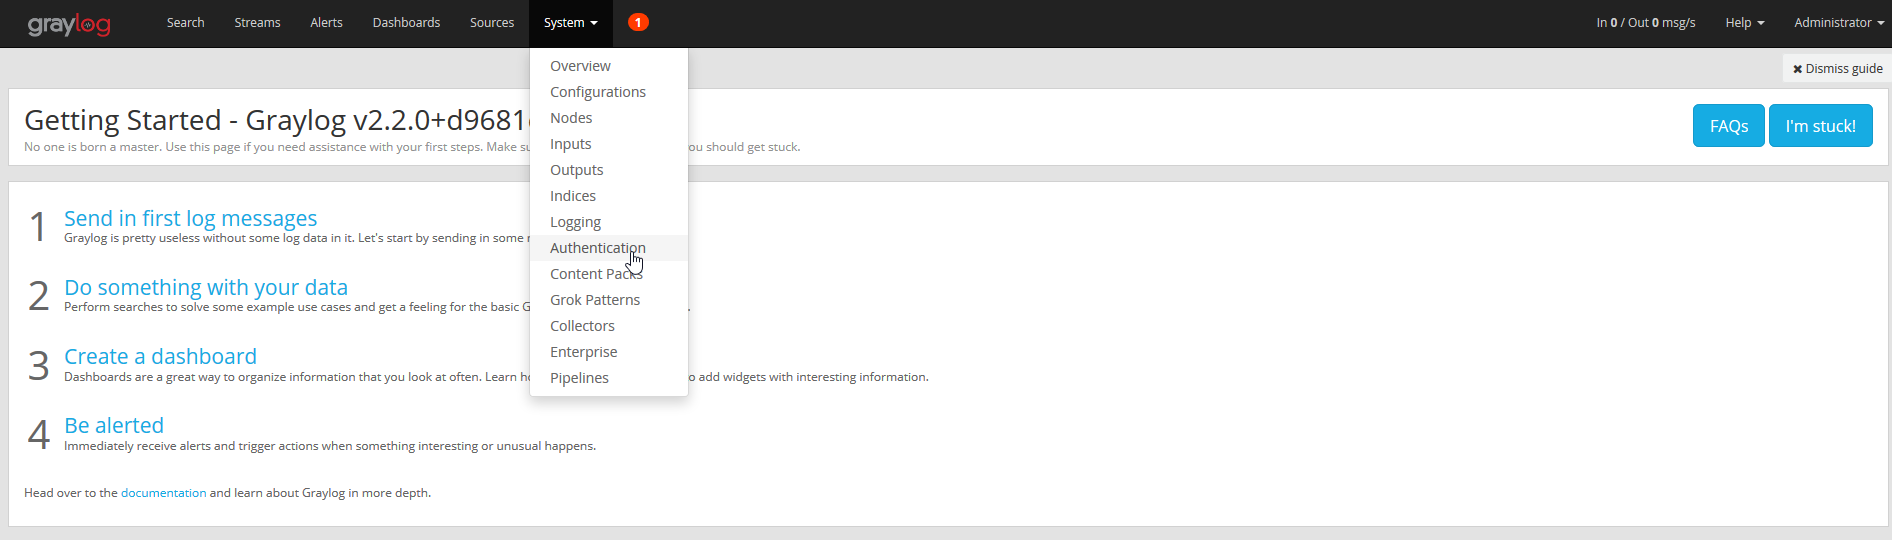Collapse the System dropdown menu

tap(570, 22)
